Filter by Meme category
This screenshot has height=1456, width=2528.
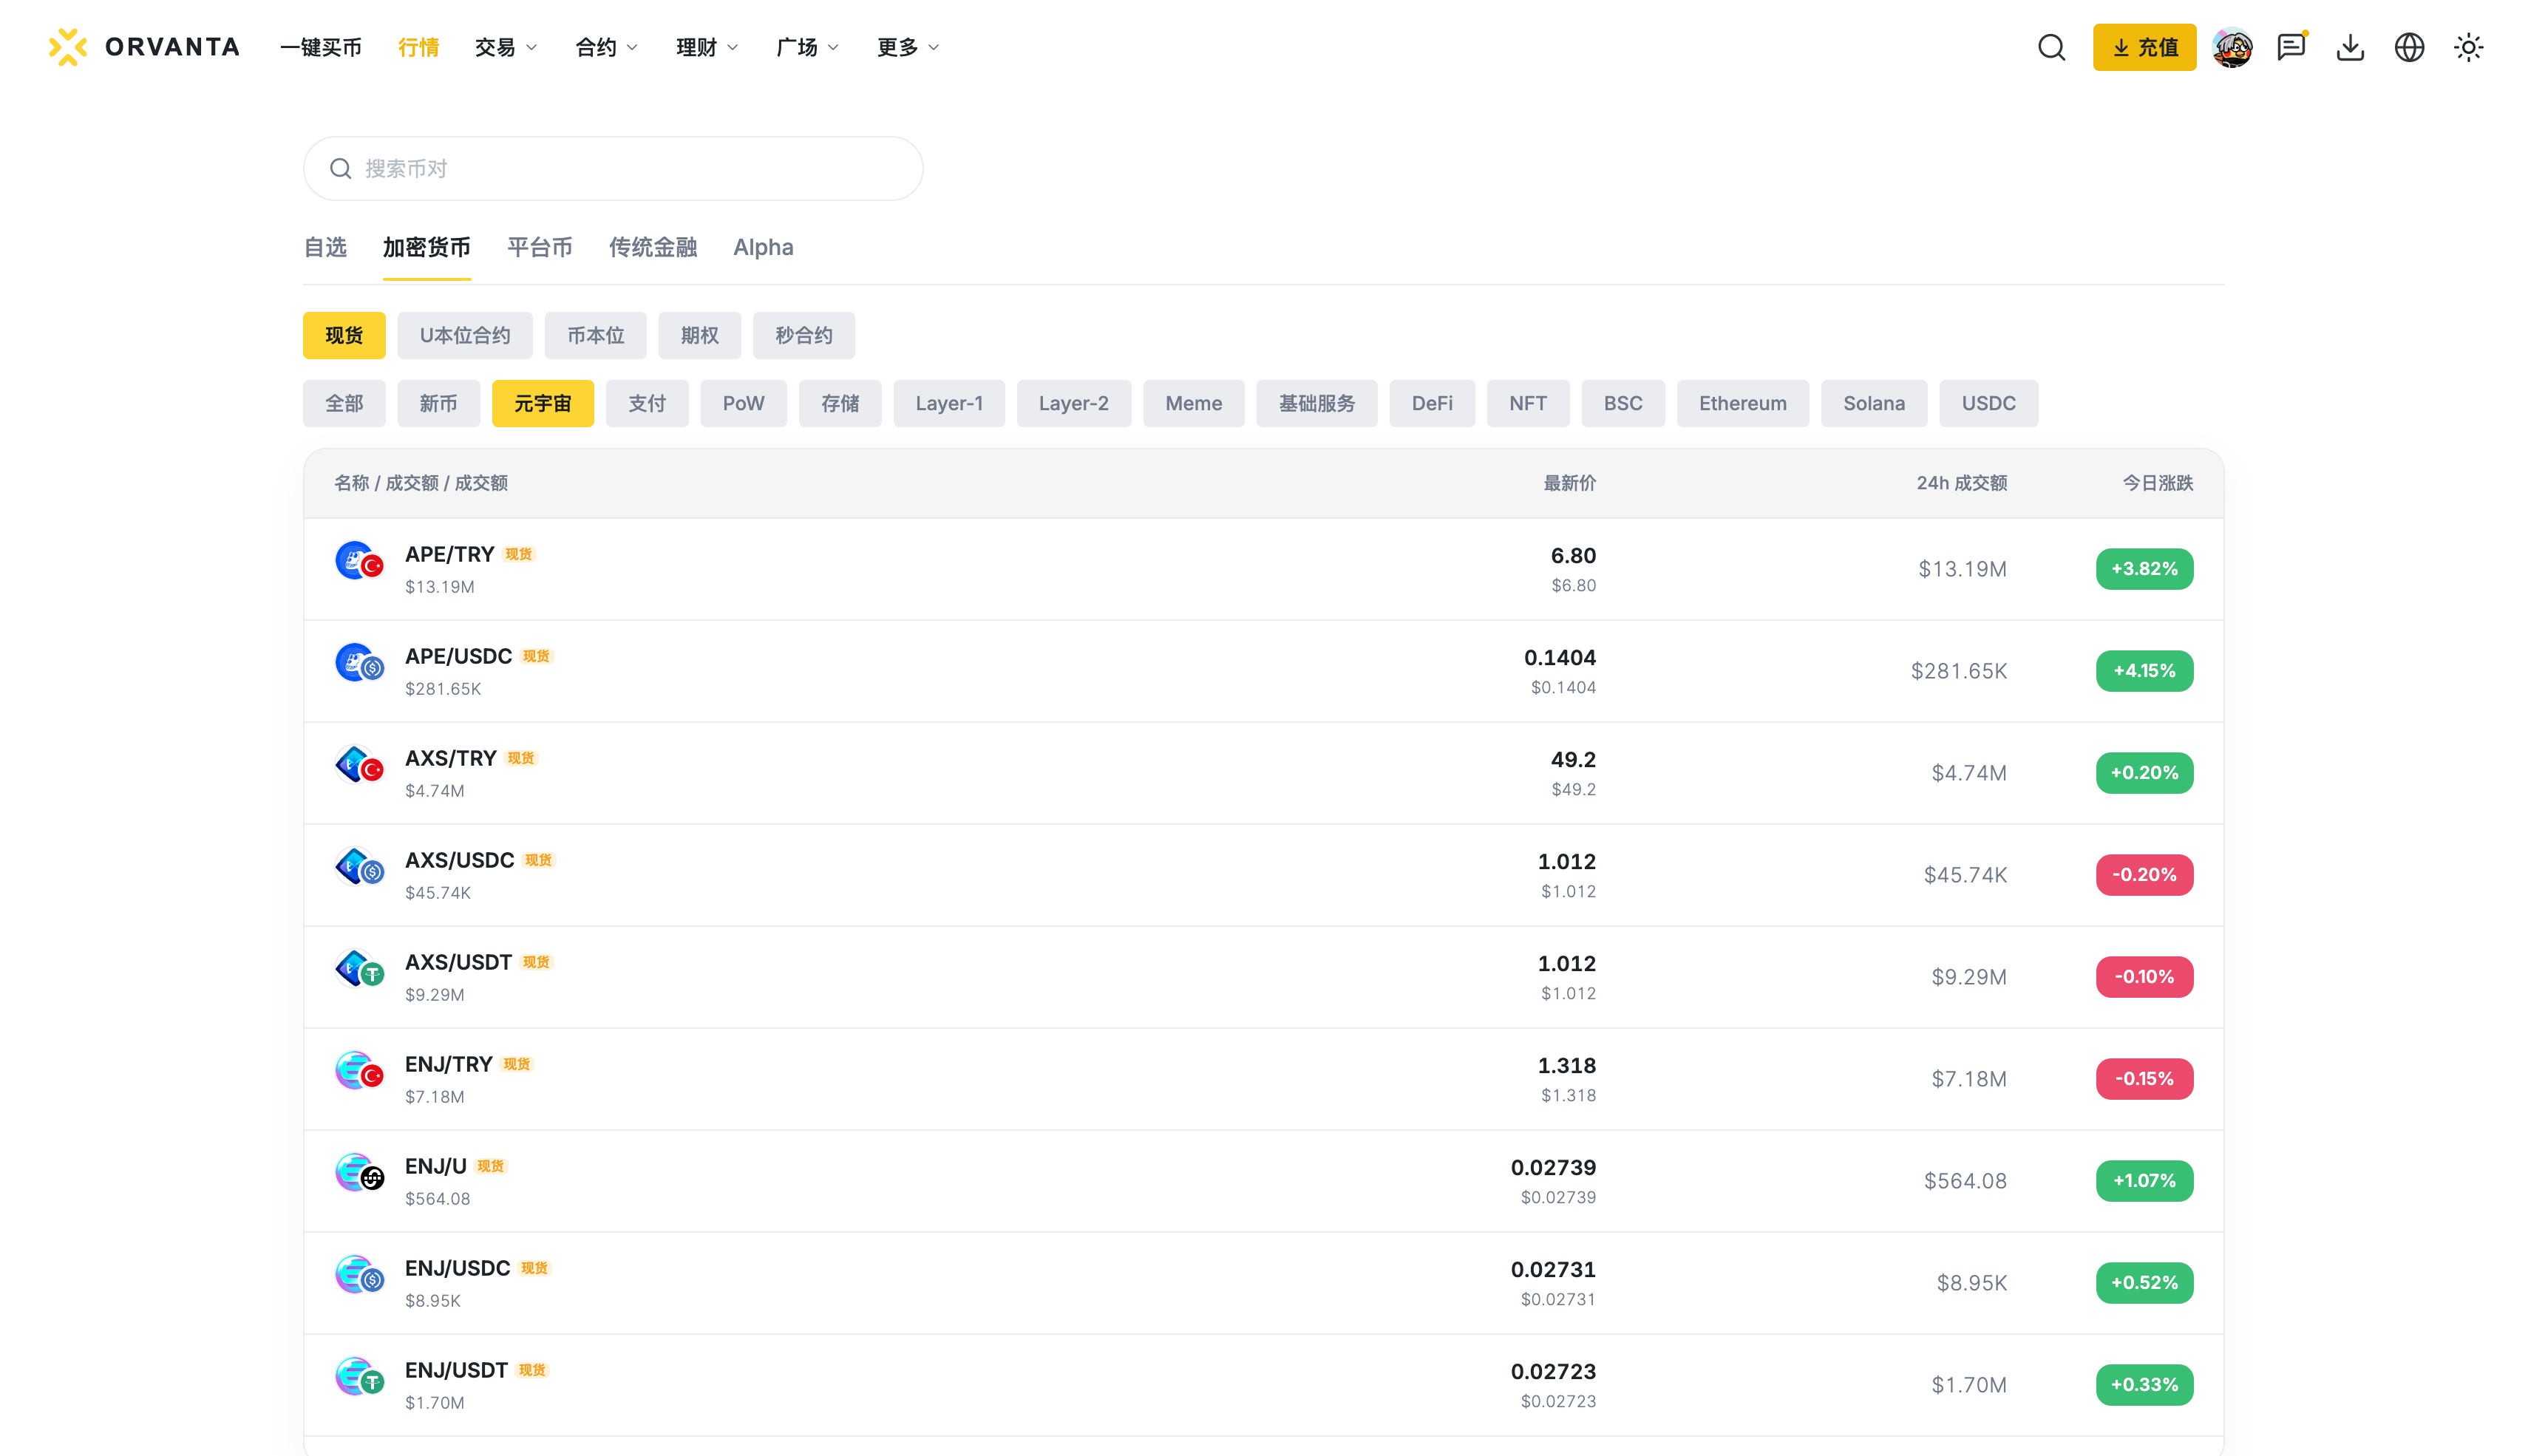(x=1194, y=403)
